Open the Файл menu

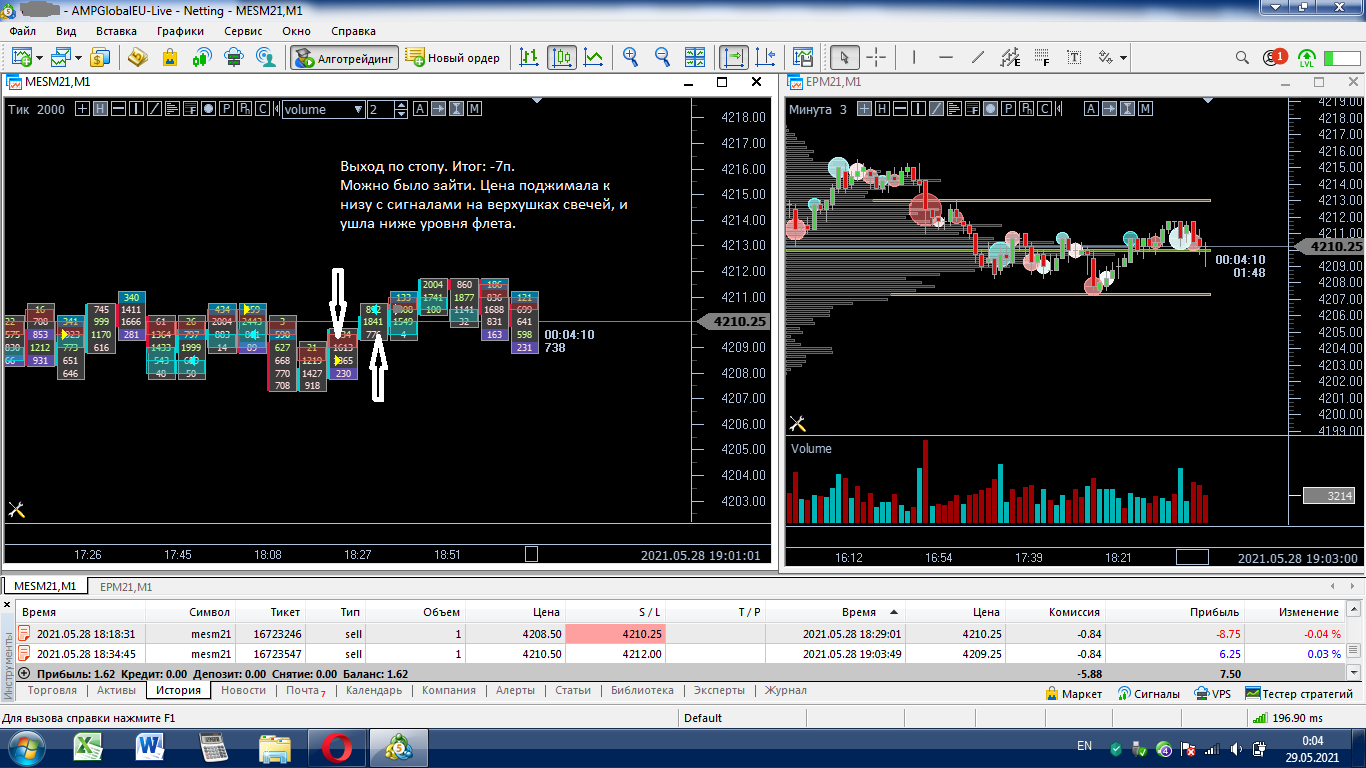[x=23, y=31]
